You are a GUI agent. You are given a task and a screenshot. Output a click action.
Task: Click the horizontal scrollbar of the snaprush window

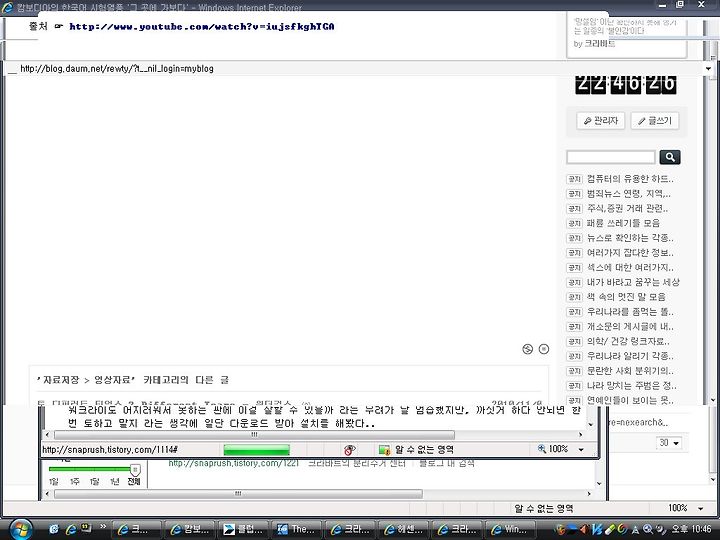click(254, 434)
